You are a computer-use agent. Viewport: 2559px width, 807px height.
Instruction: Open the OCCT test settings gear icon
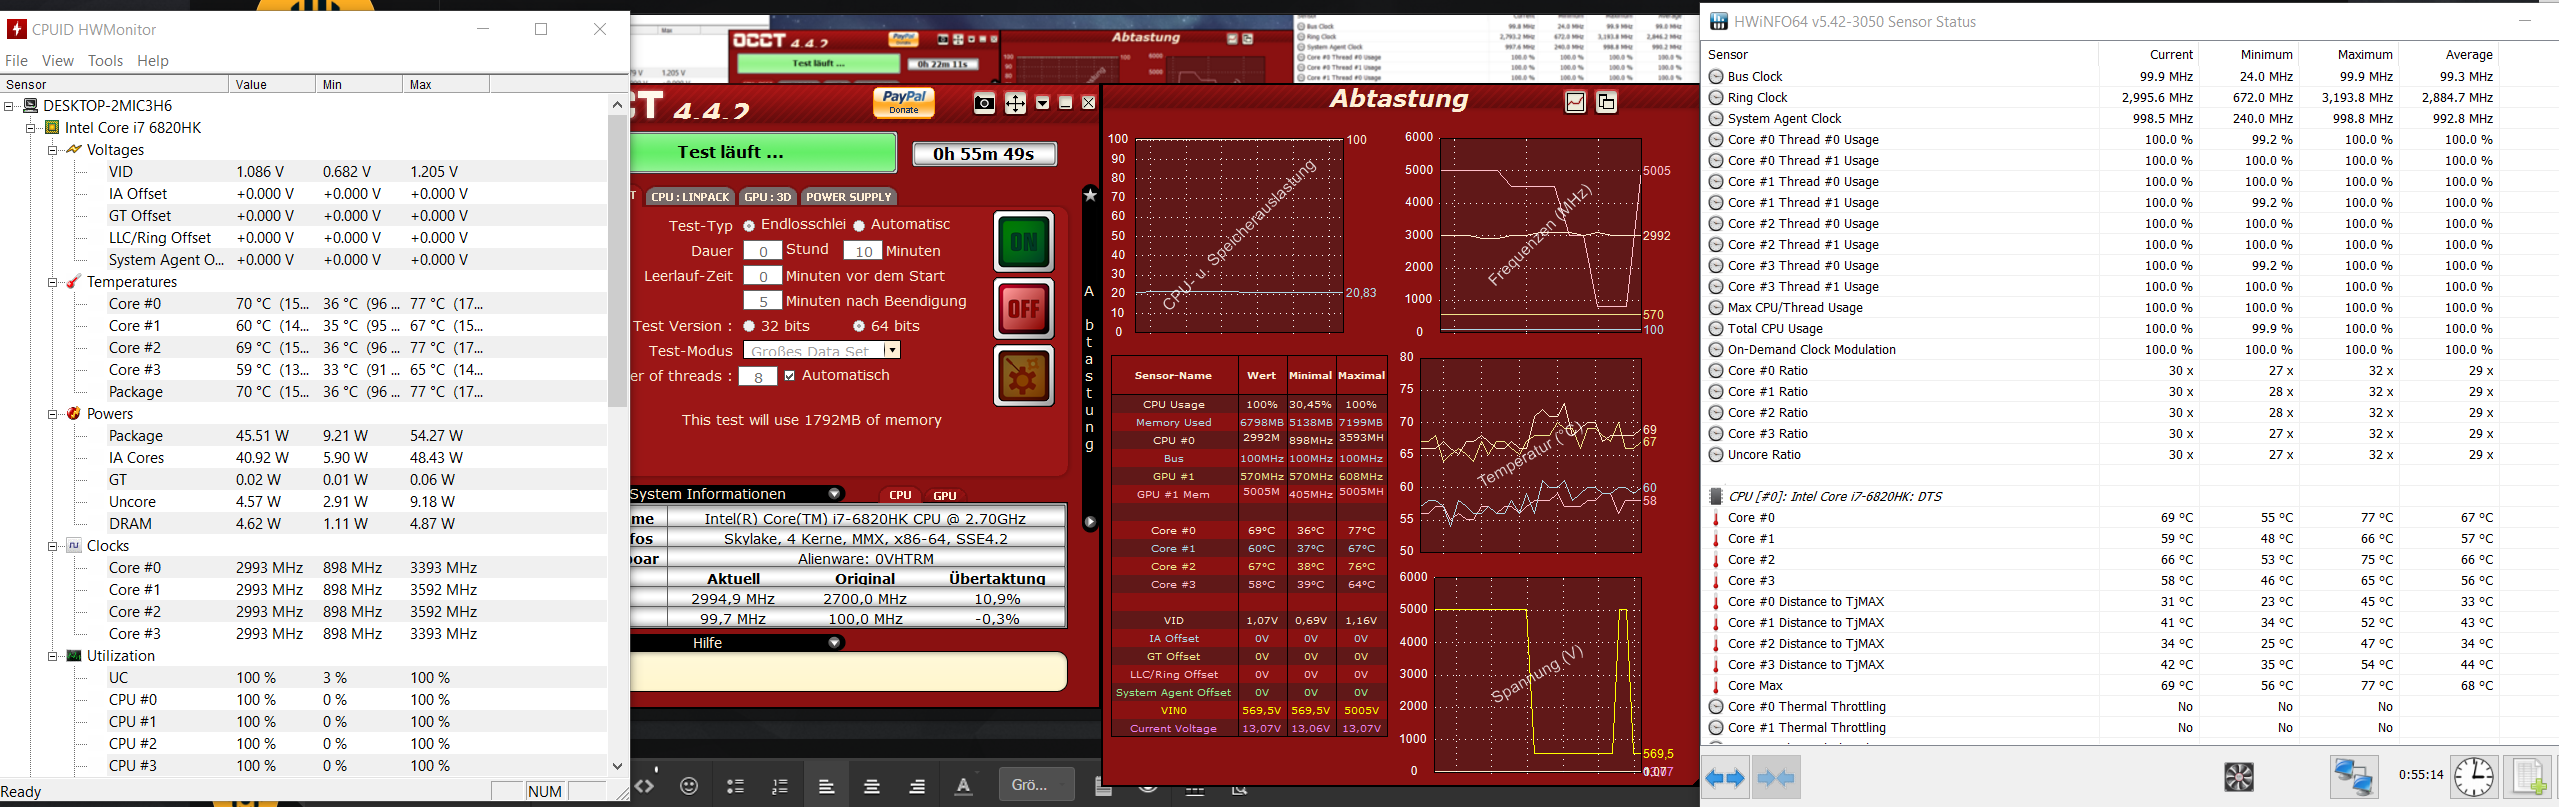pyautogui.click(x=1023, y=376)
